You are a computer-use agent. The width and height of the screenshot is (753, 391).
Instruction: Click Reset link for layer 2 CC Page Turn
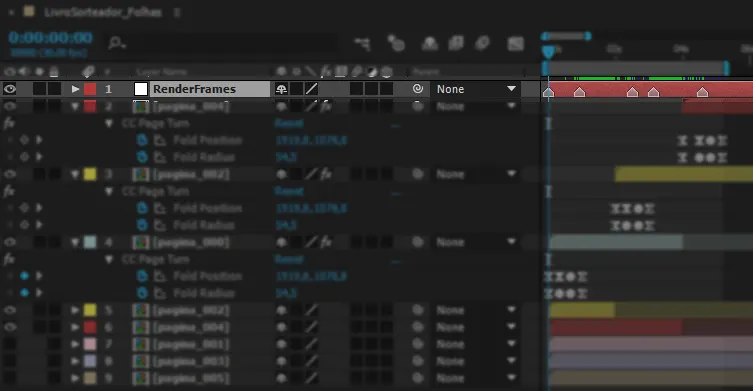(x=289, y=123)
